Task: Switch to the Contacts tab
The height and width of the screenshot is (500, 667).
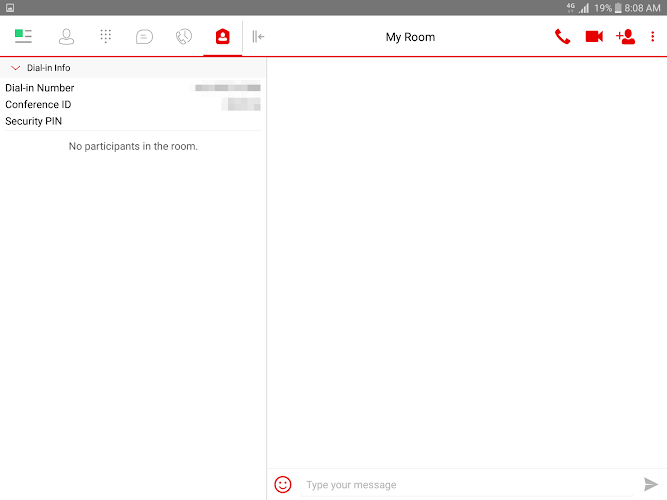Action: [x=66, y=37]
